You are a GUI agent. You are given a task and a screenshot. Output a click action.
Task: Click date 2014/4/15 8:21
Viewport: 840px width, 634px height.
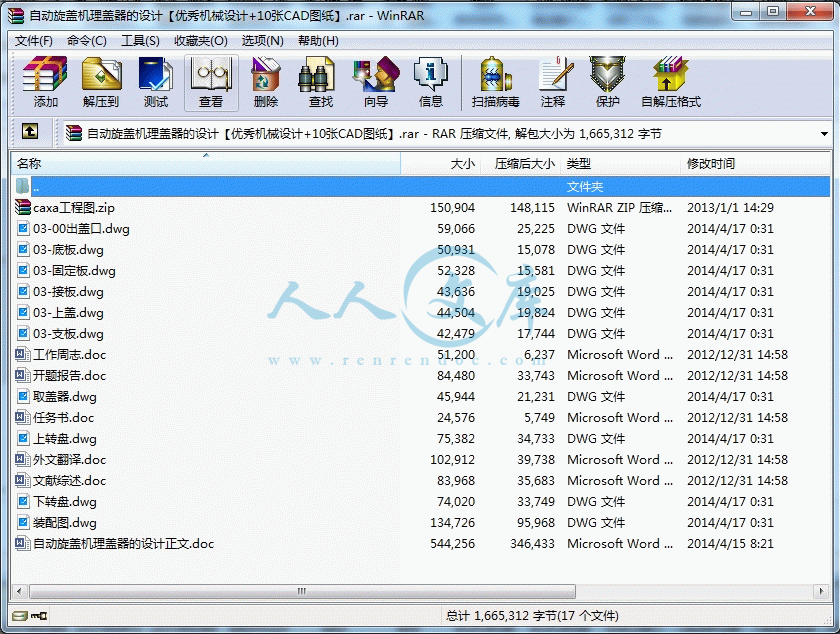point(730,543)
